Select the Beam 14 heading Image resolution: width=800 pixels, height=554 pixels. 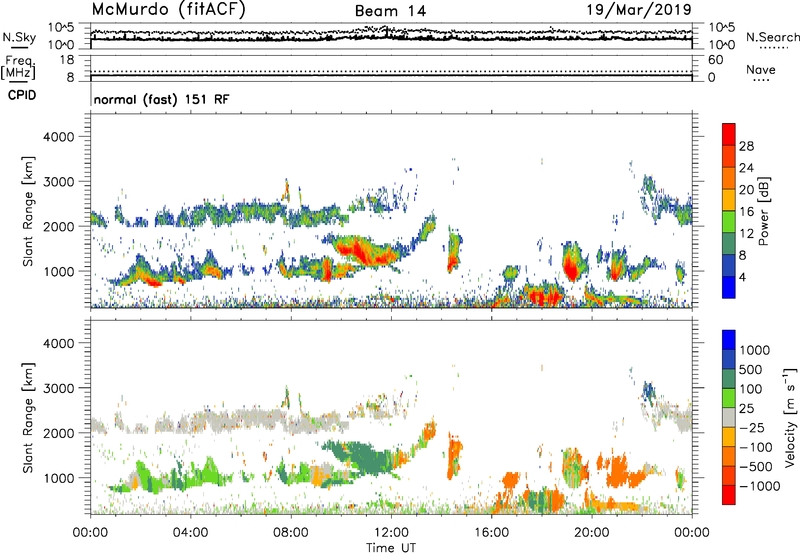390,11
